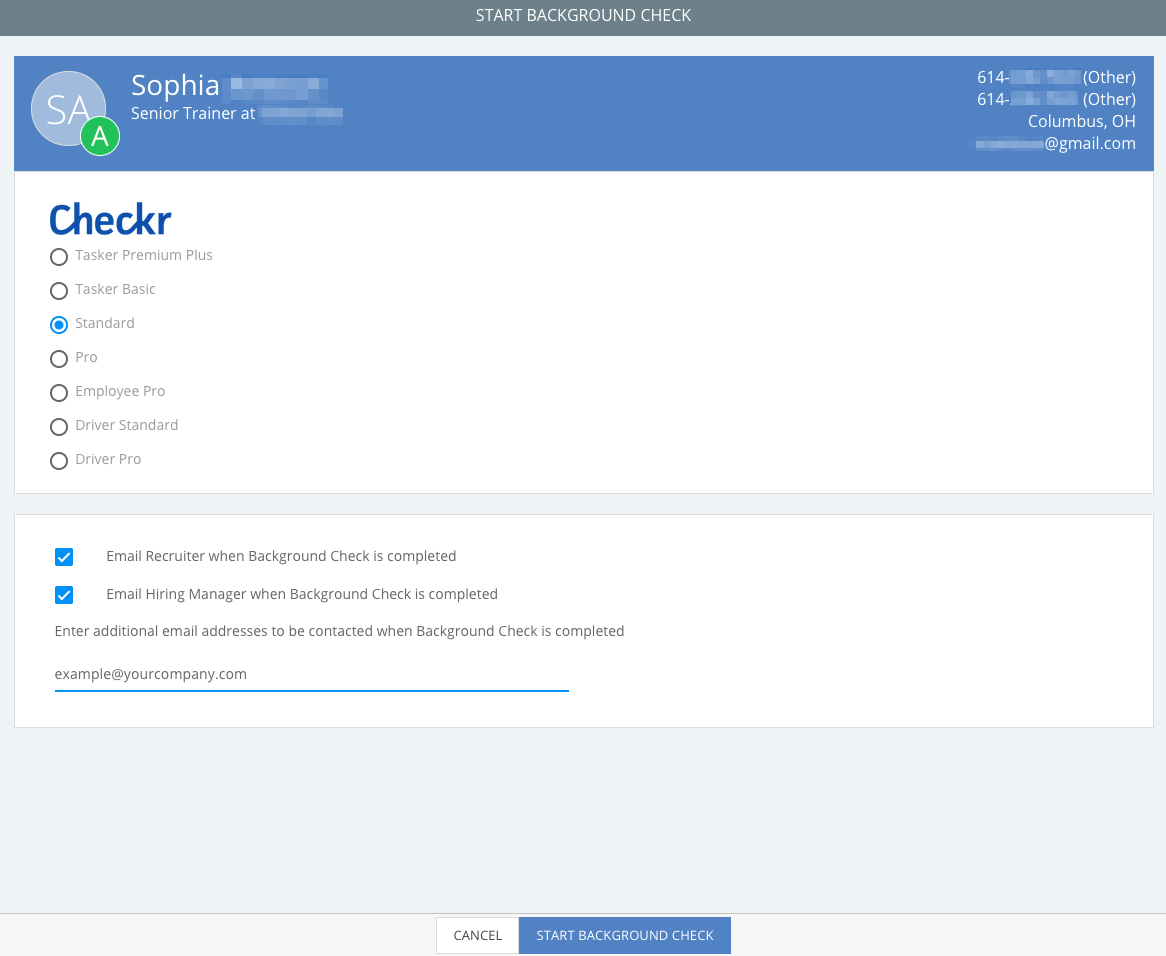Select the Tasker Premium Plus package
Screen dimensions: 1166x956
click(59, 256)
